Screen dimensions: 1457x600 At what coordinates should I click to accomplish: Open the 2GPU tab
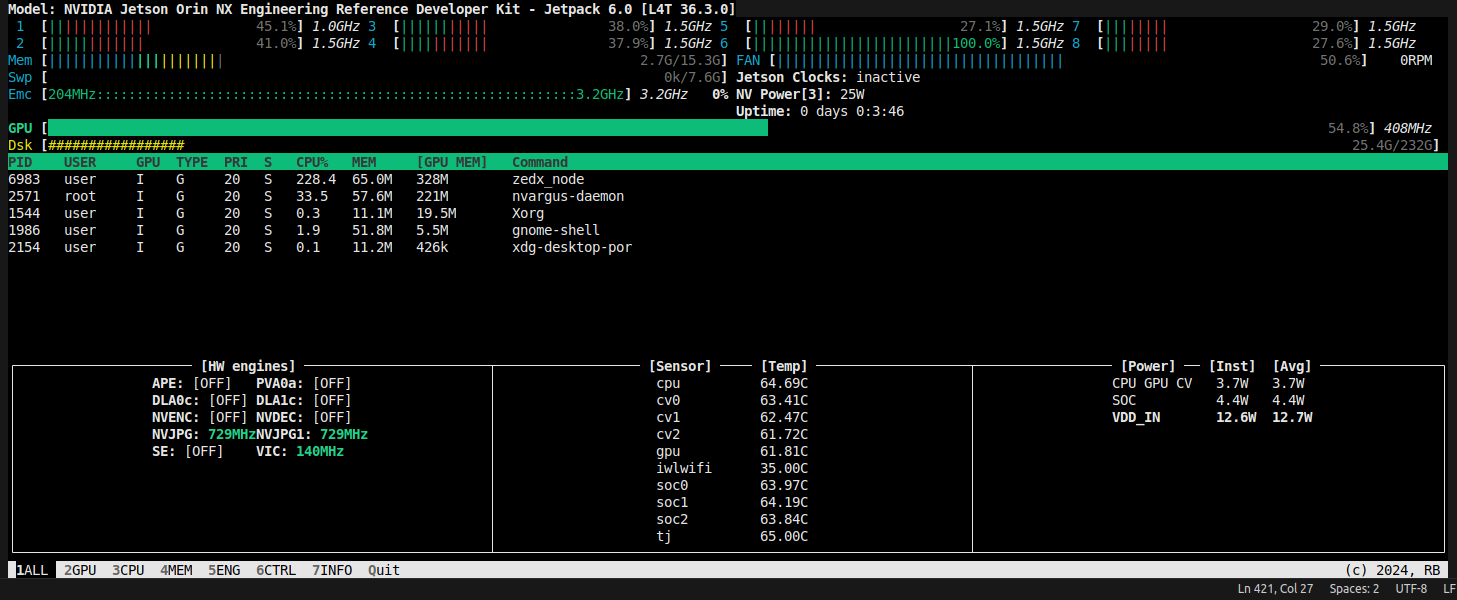pyautogui.click(x=80, y=570)
